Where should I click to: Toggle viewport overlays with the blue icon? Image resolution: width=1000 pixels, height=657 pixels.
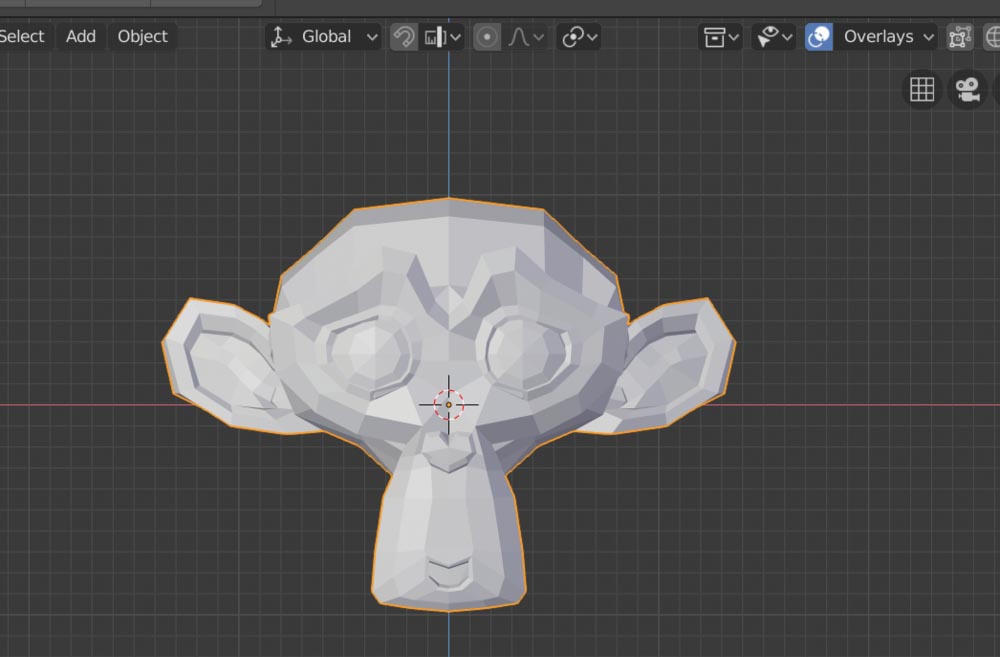tap(819, 37)
